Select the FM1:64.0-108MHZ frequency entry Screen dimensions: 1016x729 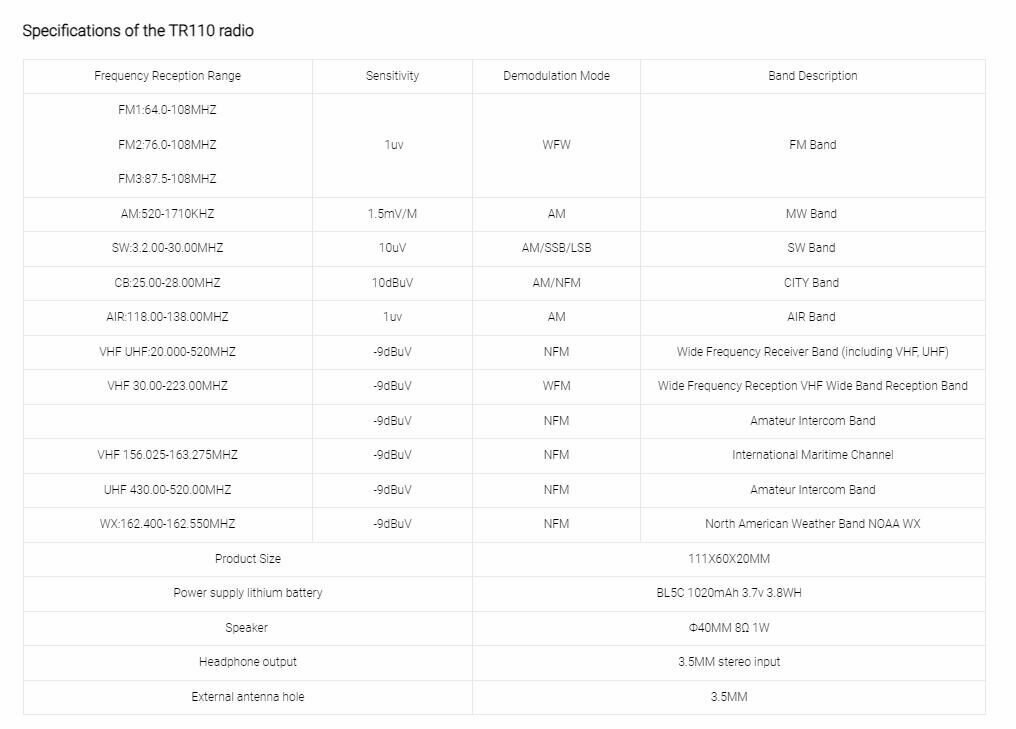[x=167, y=110]
